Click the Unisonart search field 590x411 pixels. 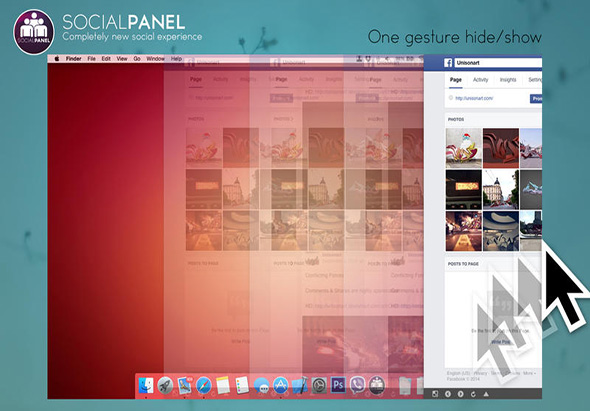(498, 63)
